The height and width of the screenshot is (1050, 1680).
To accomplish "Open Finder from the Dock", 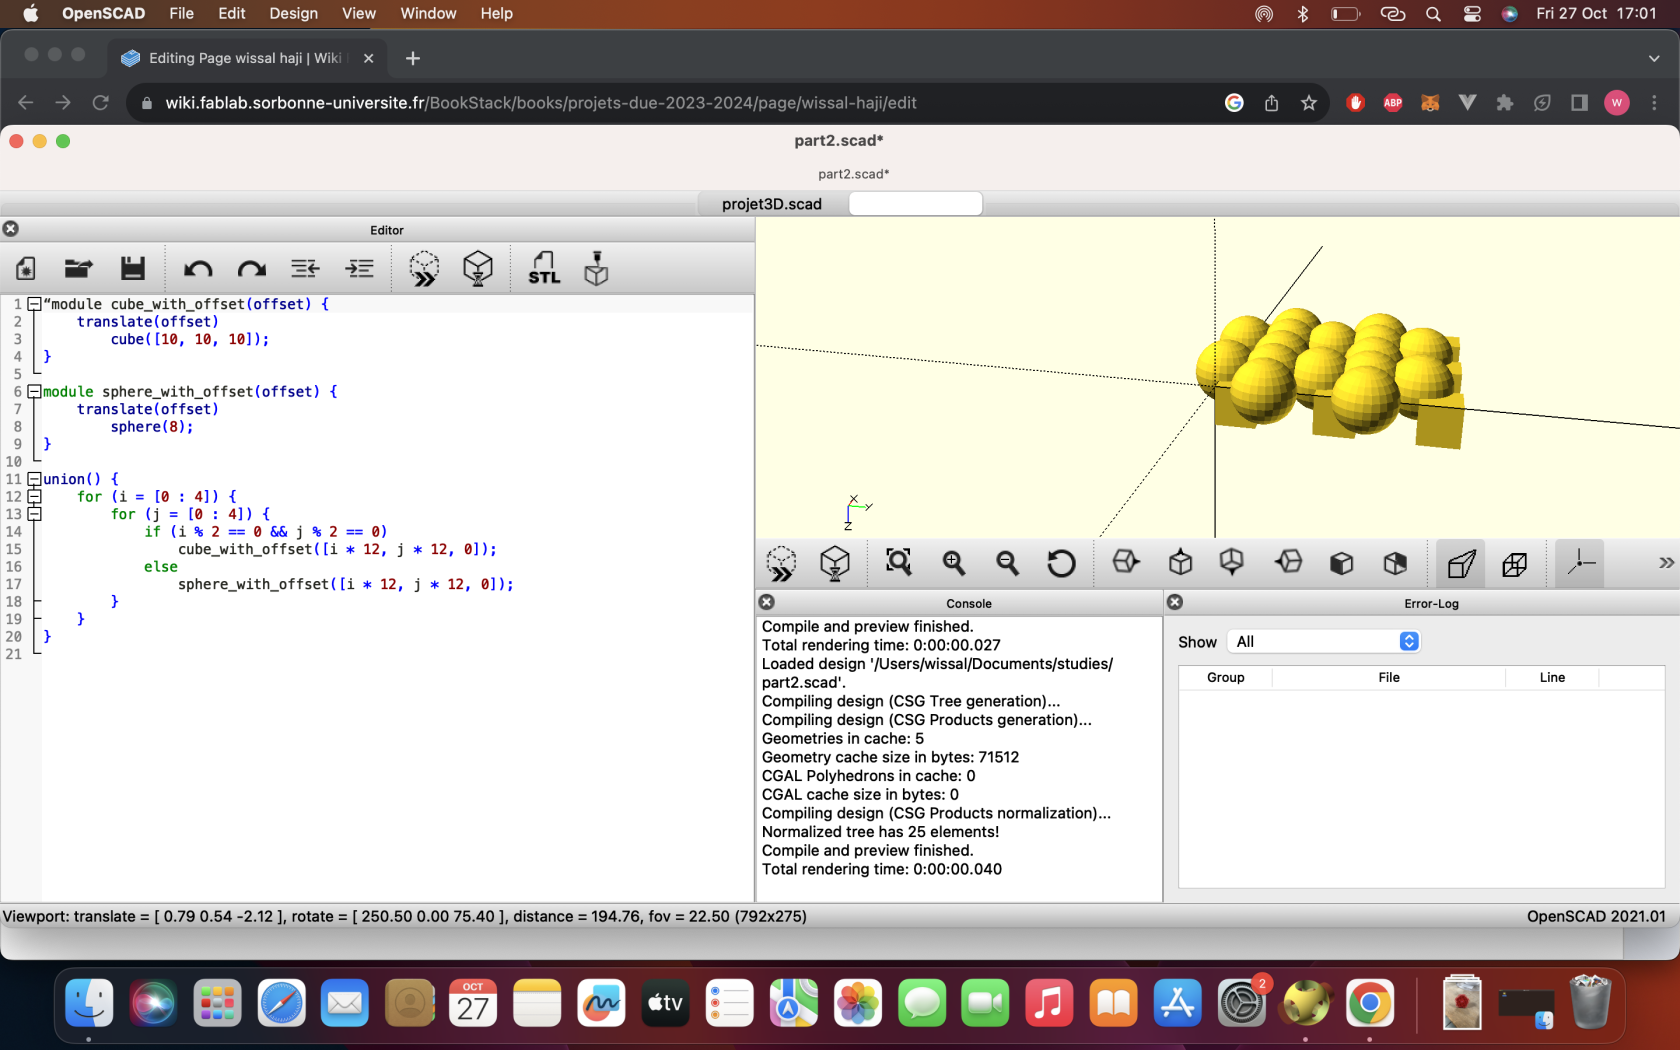I will pos(89,1003).
